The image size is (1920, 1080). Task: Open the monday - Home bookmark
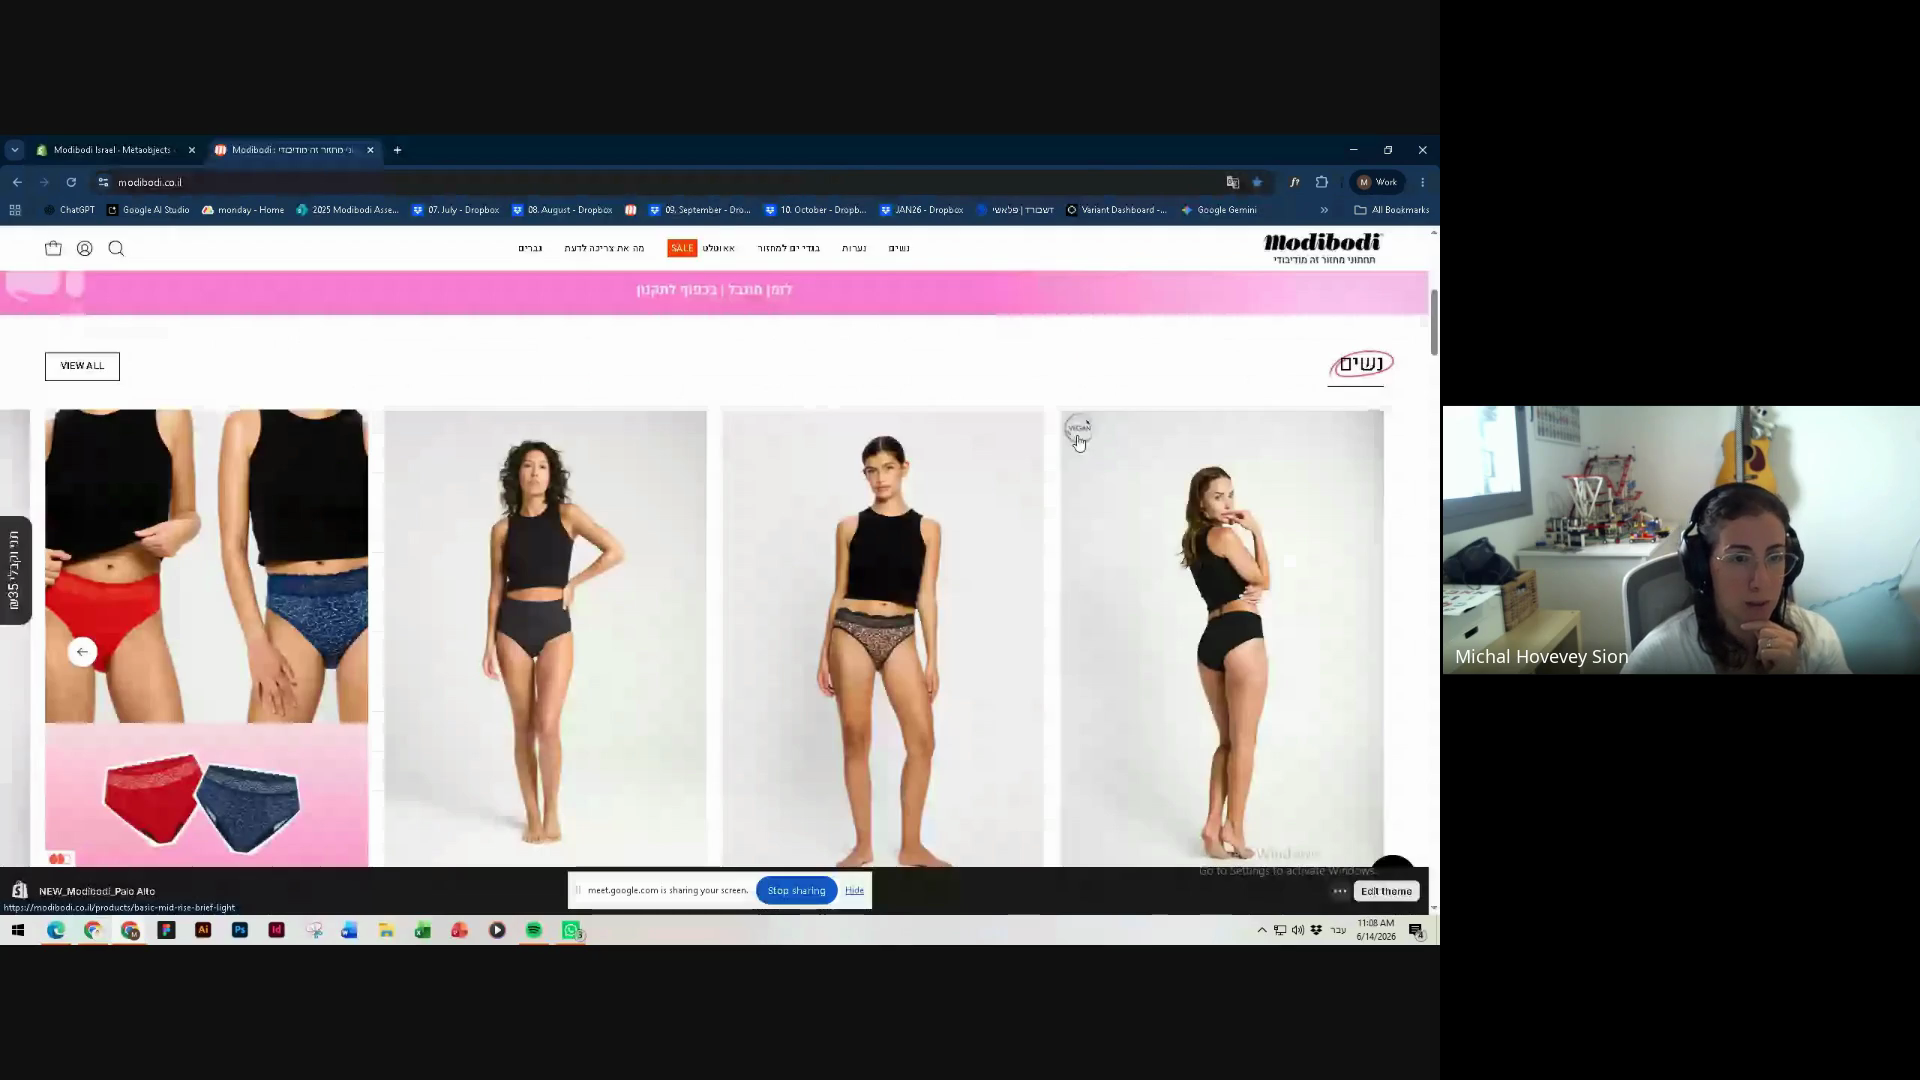coord(243,210)
